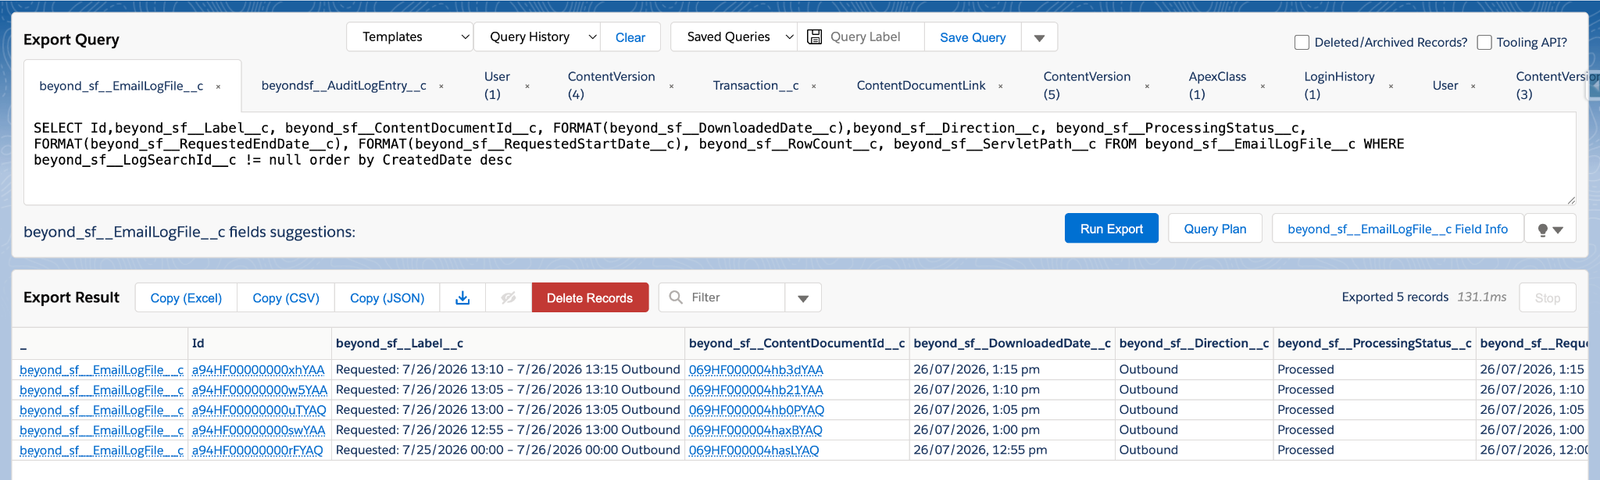Click the Save Query button
Viewport: 1600px width, 480px height.
[973, 38]
